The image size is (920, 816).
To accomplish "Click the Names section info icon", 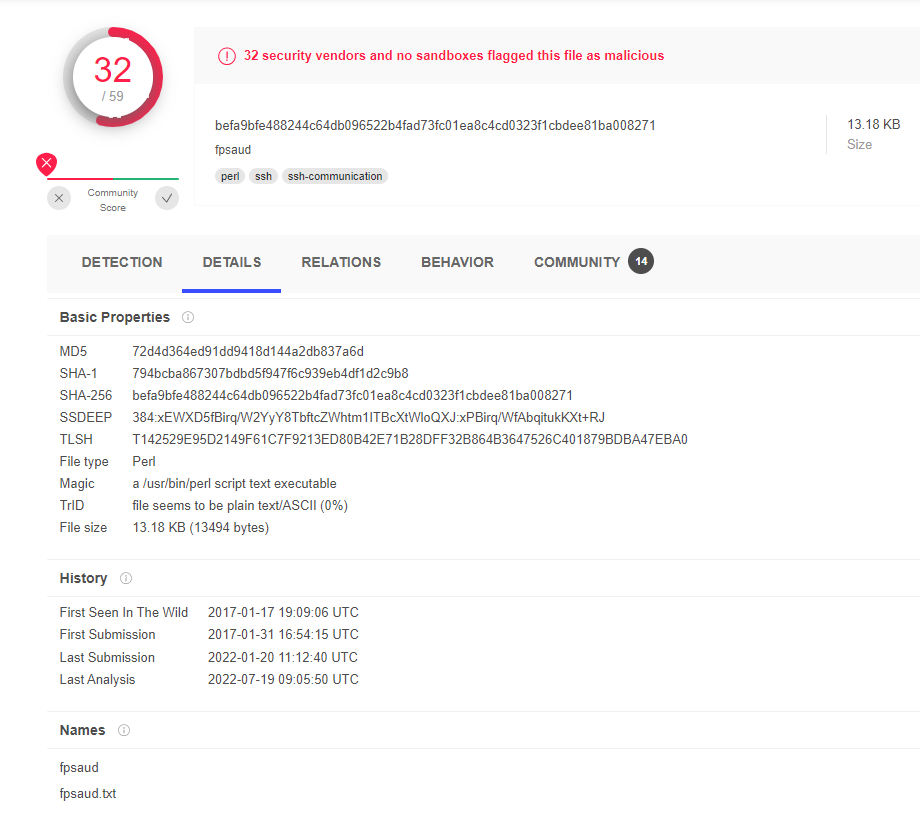I will [x=123, y=730].
